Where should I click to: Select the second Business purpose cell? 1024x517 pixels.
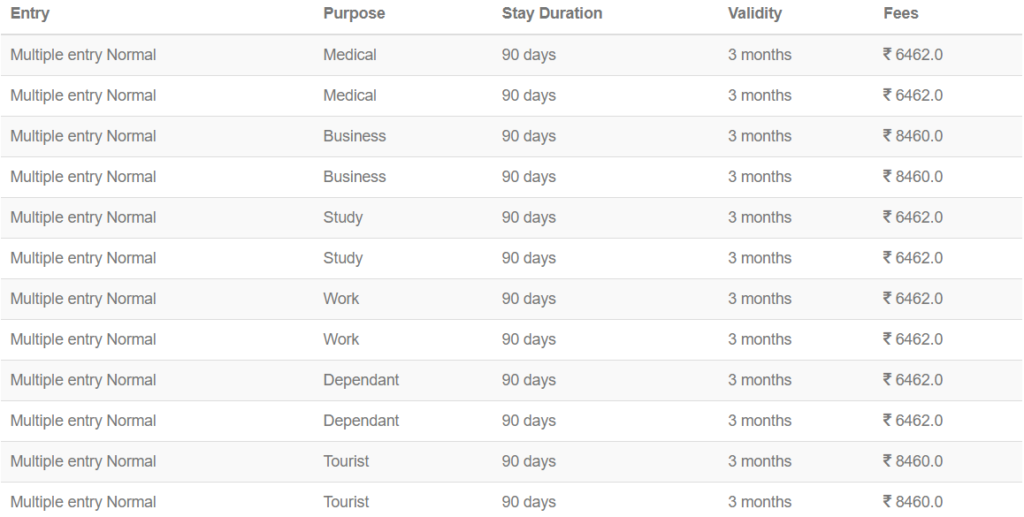tap(354, 177)
